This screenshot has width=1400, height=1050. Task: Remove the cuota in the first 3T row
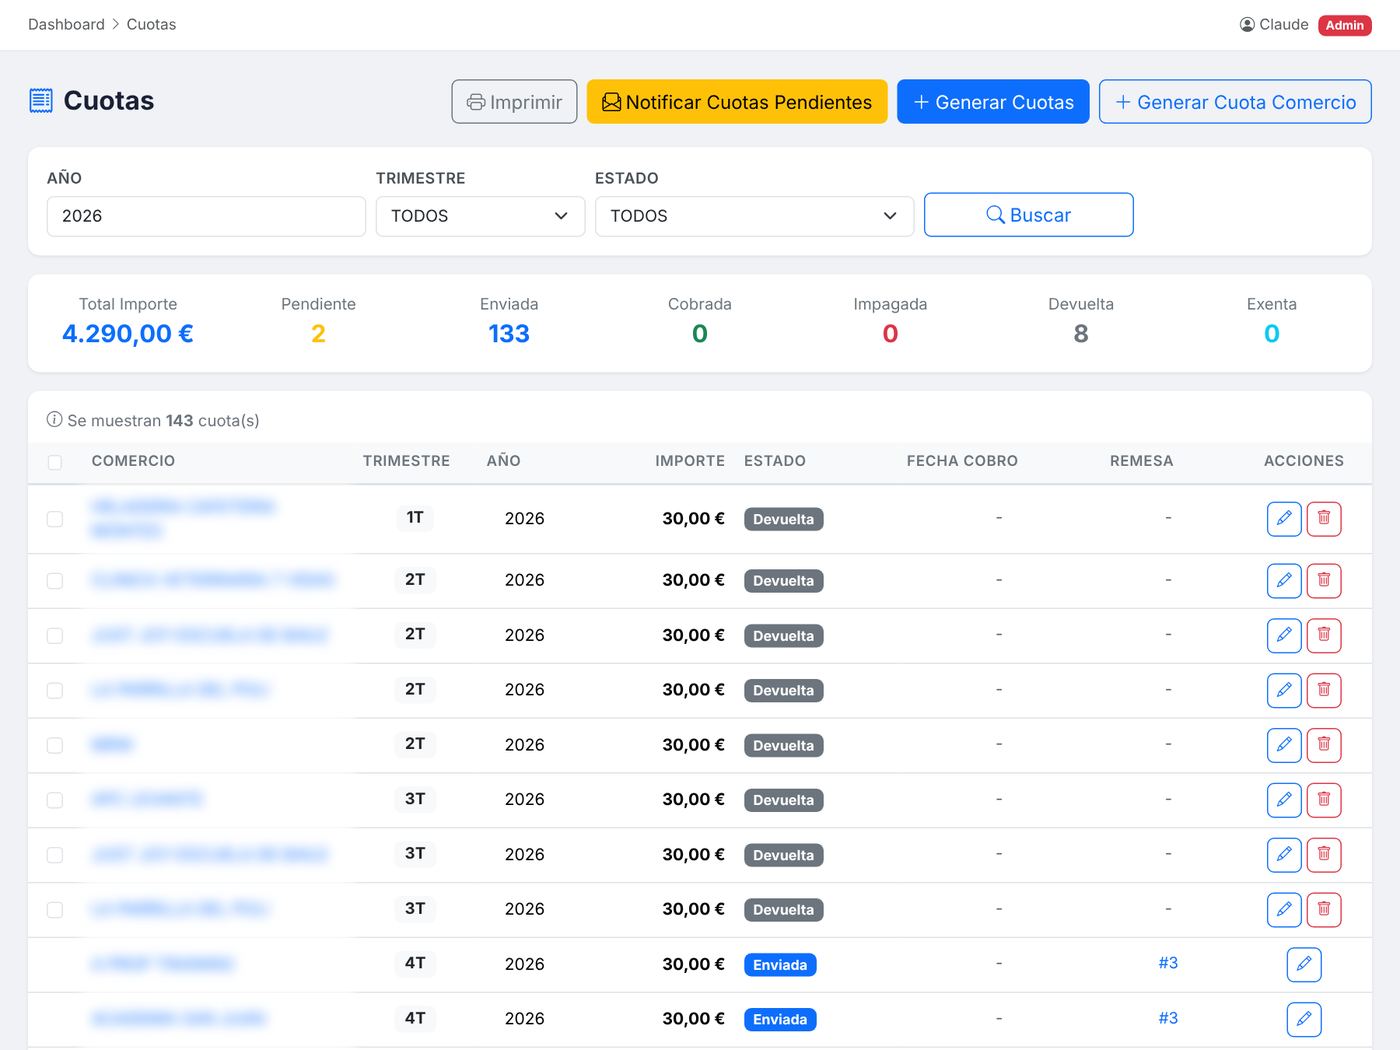coord(1324,800)
